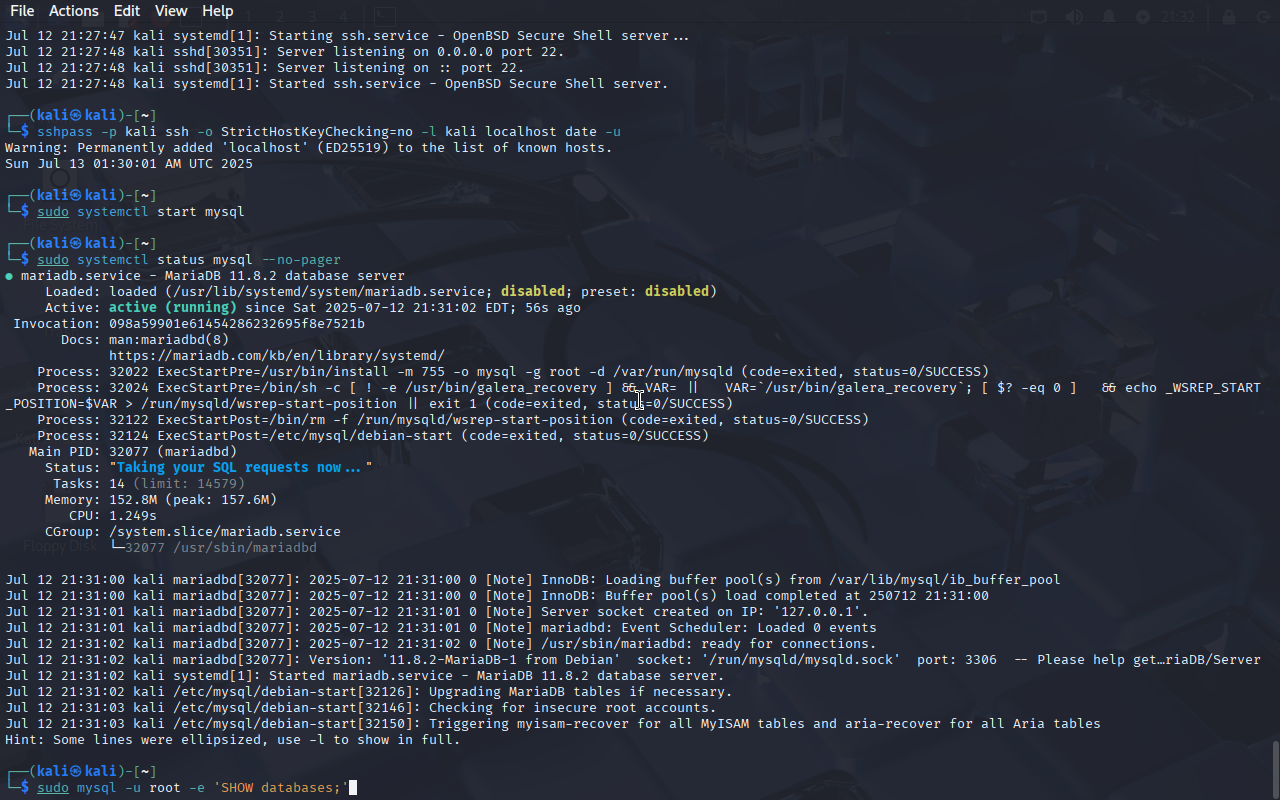Click the 'Started mariadb.service' systemd log line
Viewport: 1280px width, 800px height.
(x=365, y=676)
